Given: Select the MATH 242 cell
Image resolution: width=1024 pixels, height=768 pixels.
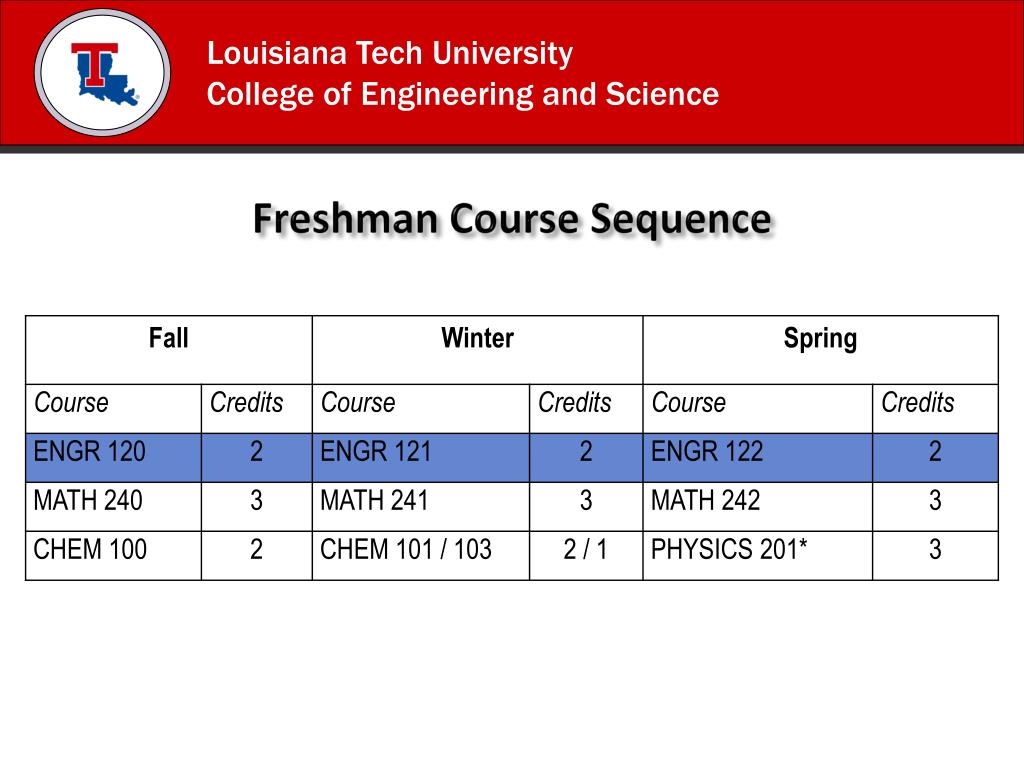Looking at the screenshot, I should coord(705,500).
